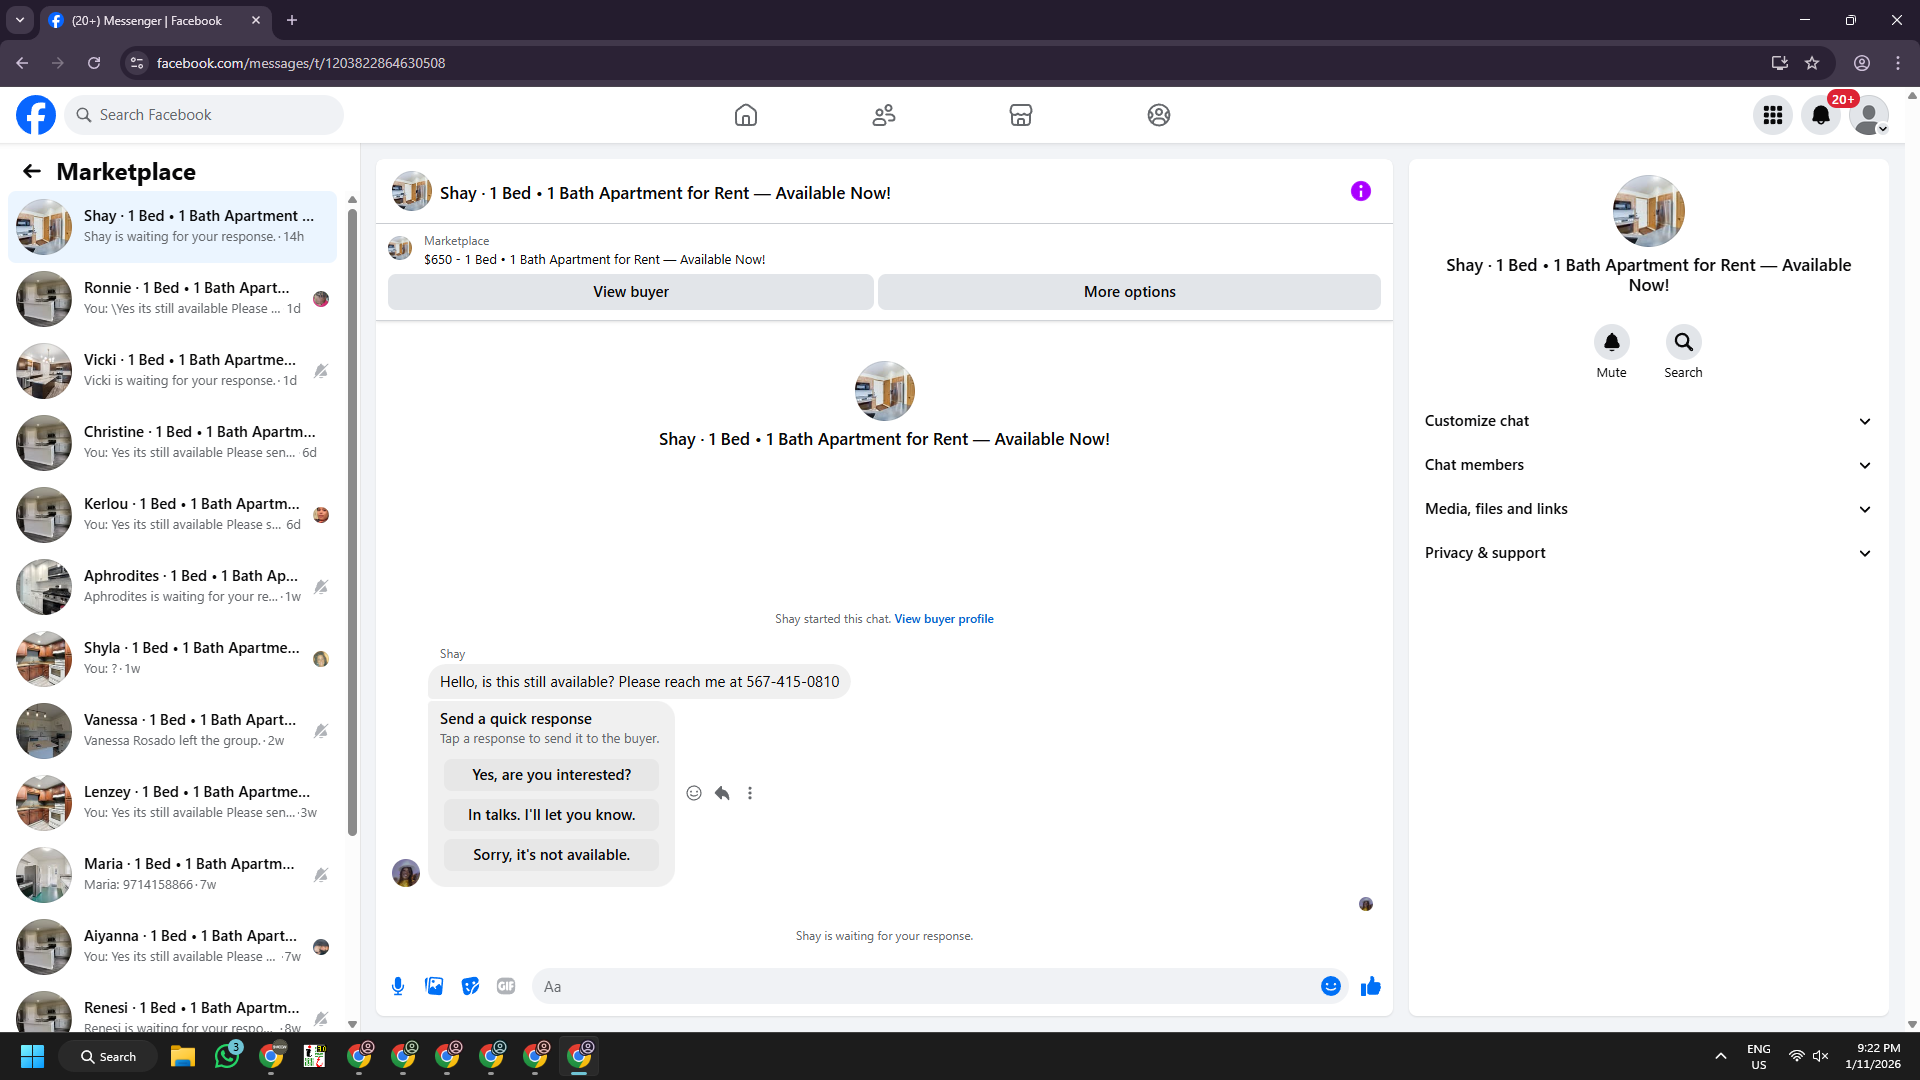
Task: Send a thumbs-up like
Action: click(1371, 986)
